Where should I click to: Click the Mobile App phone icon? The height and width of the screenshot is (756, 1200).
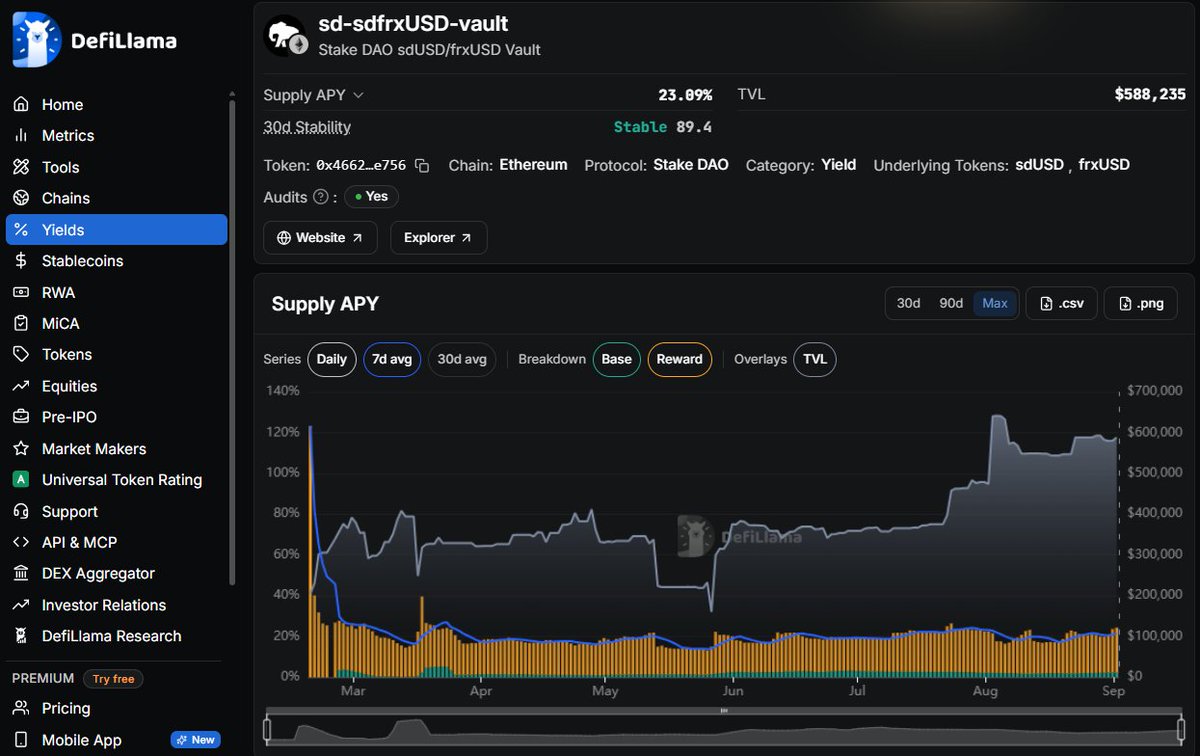[21, 740]
